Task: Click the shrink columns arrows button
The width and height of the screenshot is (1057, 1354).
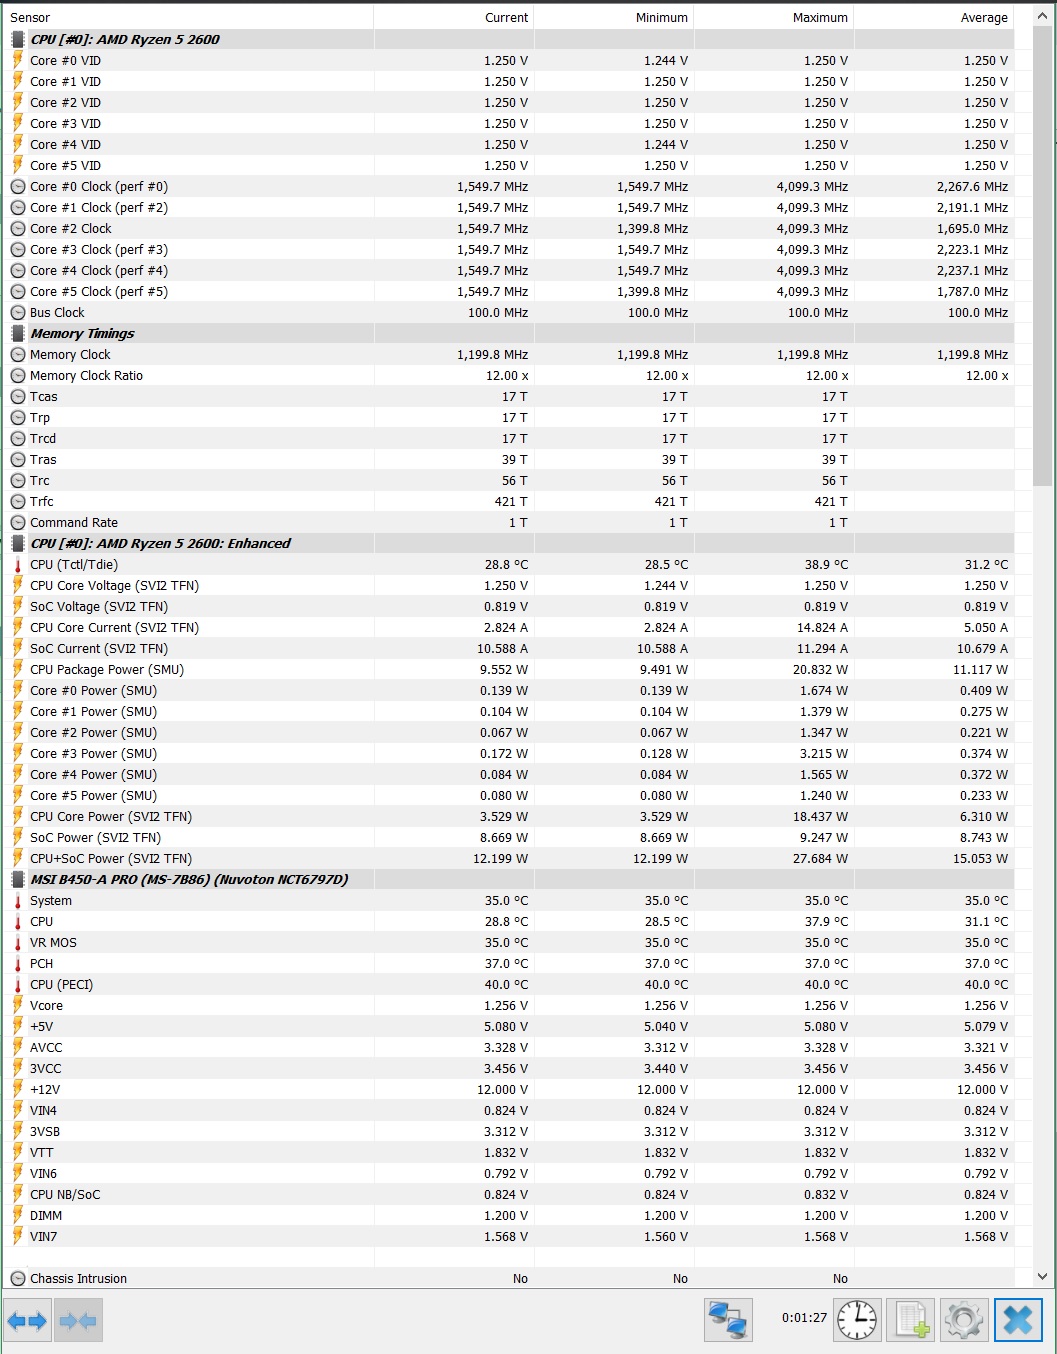Action: [x=78, y=1321]
